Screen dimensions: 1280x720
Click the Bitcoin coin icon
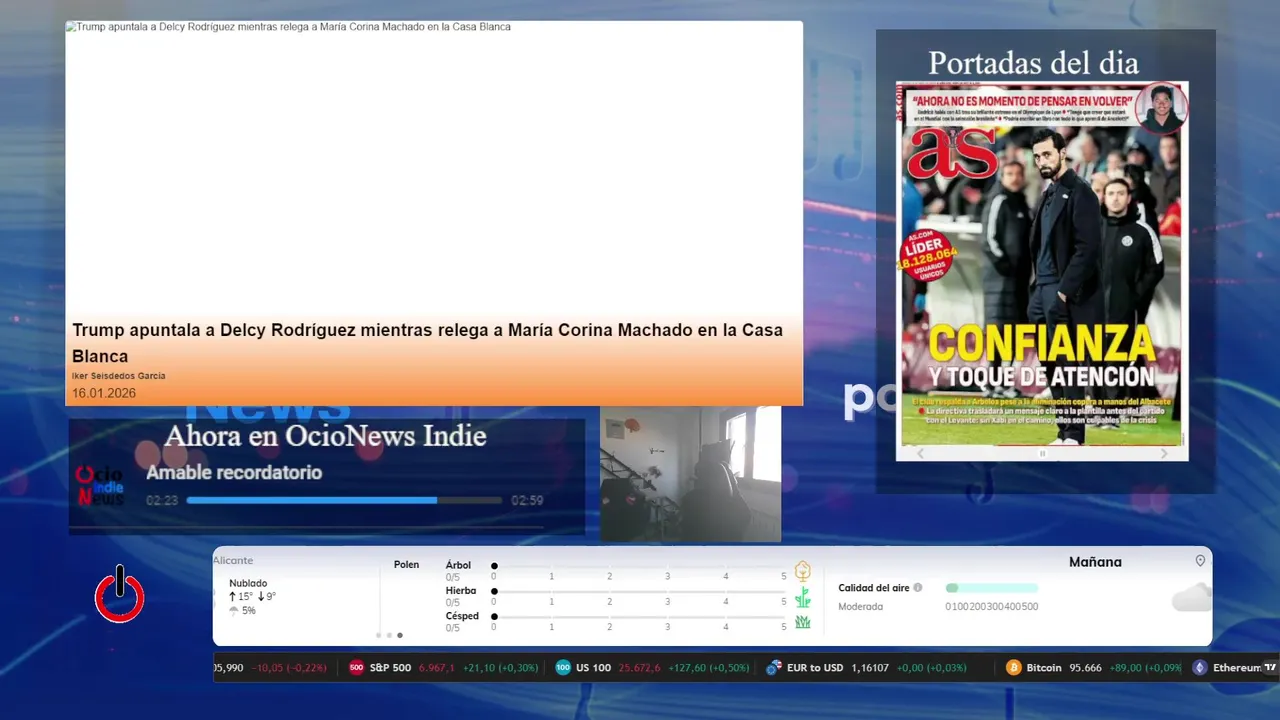(1013, 667)
